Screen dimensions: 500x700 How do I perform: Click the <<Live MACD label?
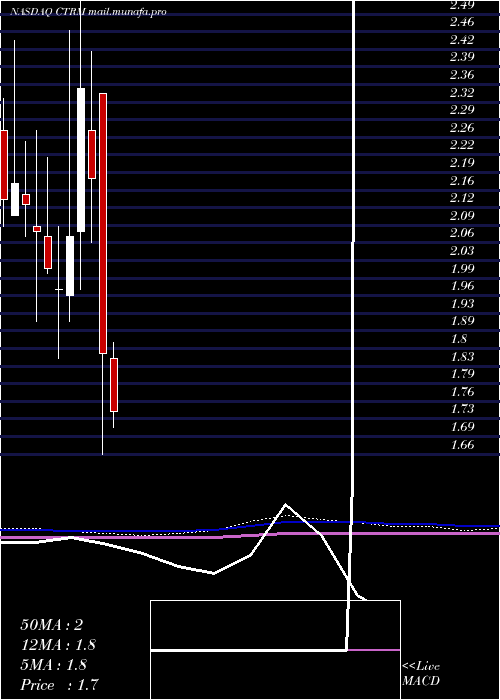click(x=421, y=674)
